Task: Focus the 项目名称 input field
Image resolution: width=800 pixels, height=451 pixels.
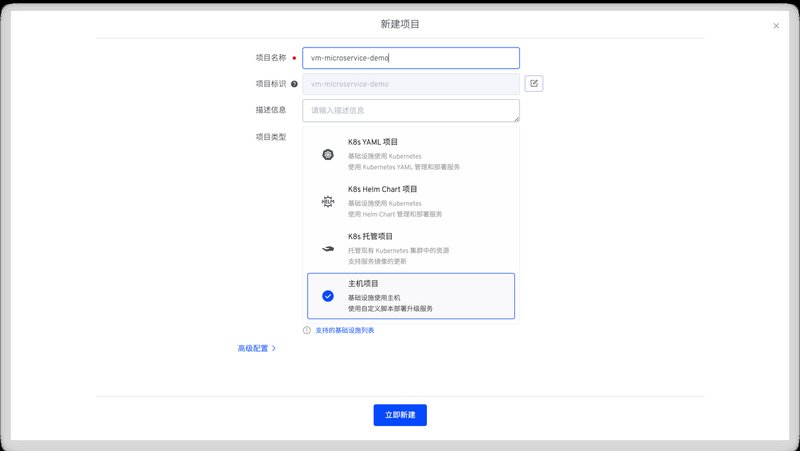Action: (x=411, y=58)
